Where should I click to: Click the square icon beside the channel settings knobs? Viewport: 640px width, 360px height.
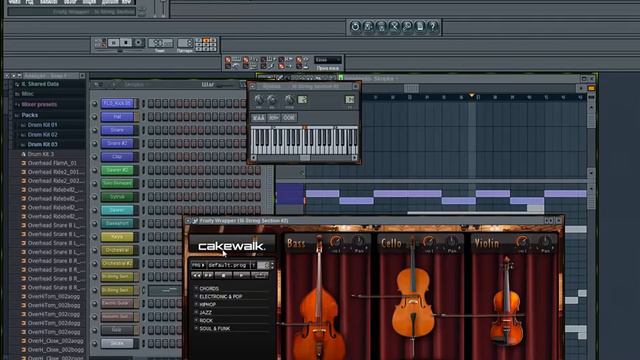coord(302,100)
